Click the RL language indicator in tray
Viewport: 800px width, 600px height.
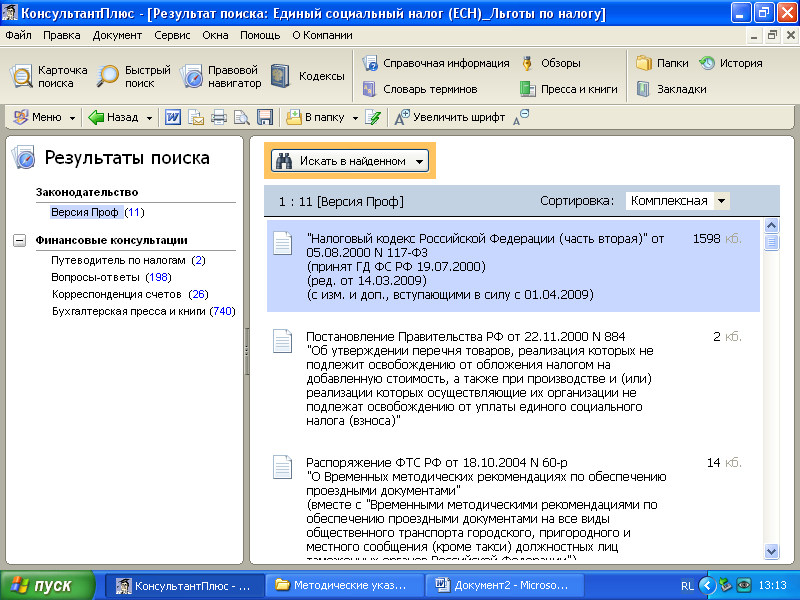tap(687, 586)
